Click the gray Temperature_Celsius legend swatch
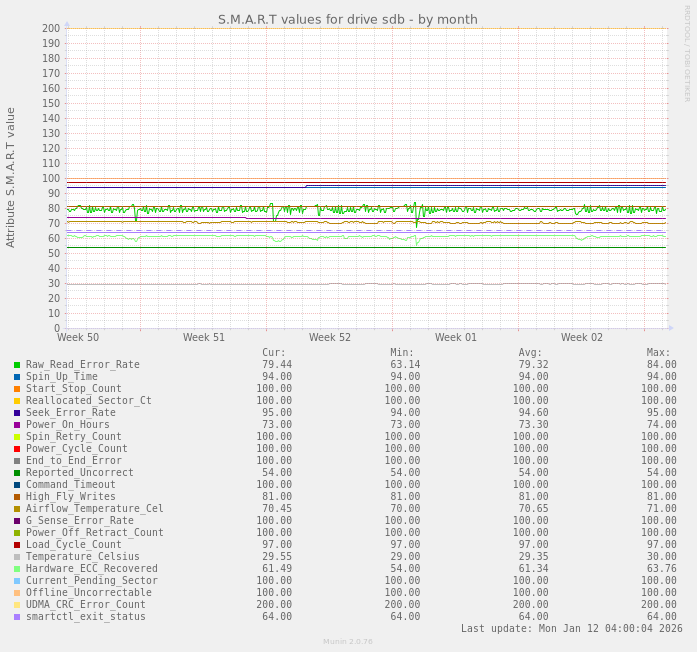This screenshot has height=652, width=697. pos(17,557)
